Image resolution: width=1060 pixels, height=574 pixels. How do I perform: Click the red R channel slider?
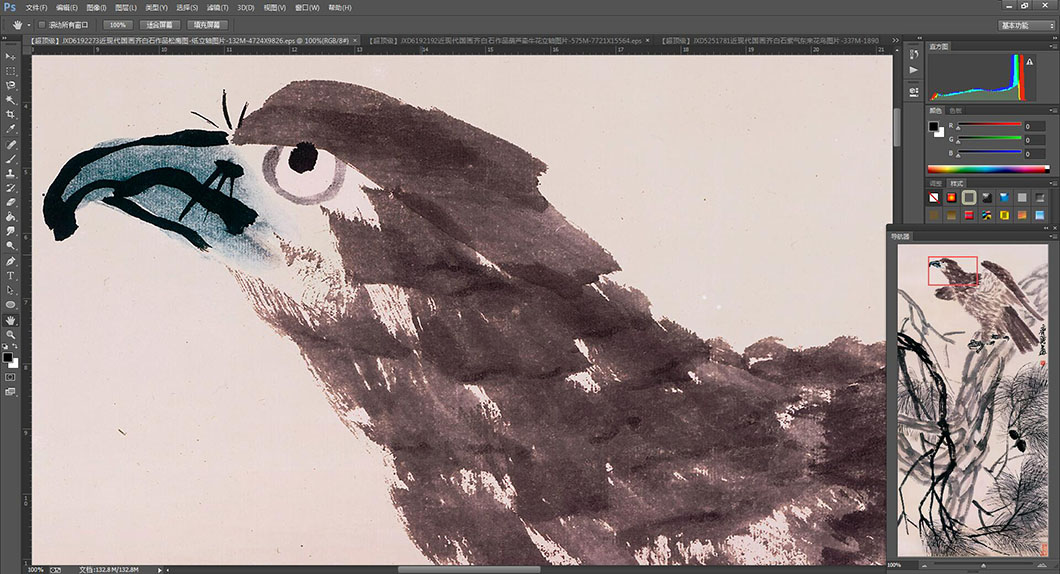989,124
